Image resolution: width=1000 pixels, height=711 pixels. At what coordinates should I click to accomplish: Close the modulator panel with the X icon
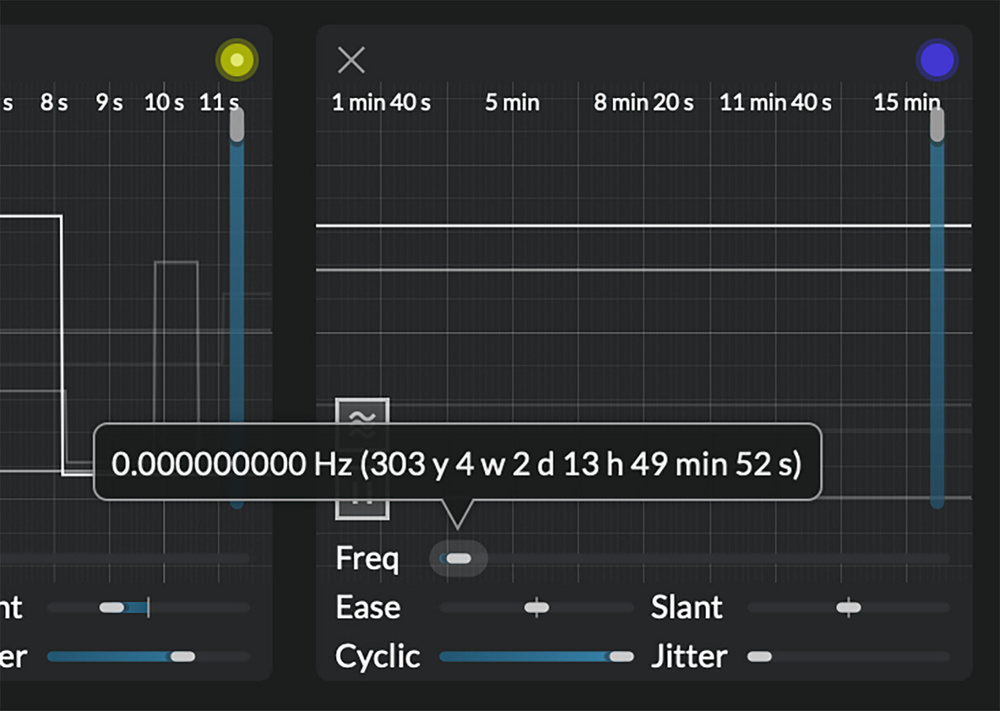(351, 60)
